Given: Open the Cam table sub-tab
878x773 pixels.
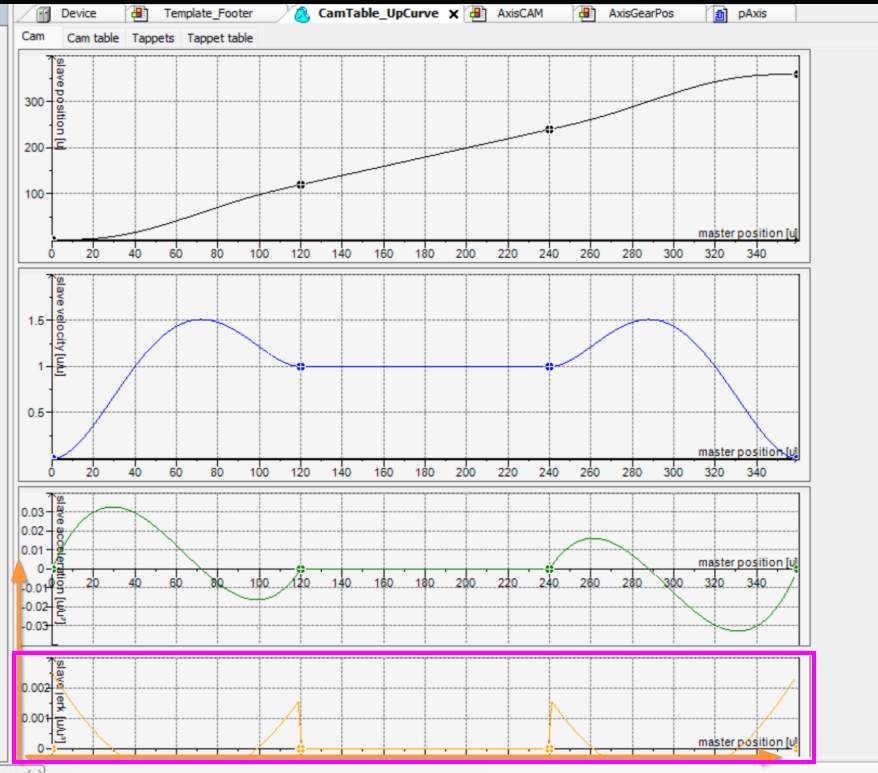Looking at the screenshot, I should tap(93, 38).
